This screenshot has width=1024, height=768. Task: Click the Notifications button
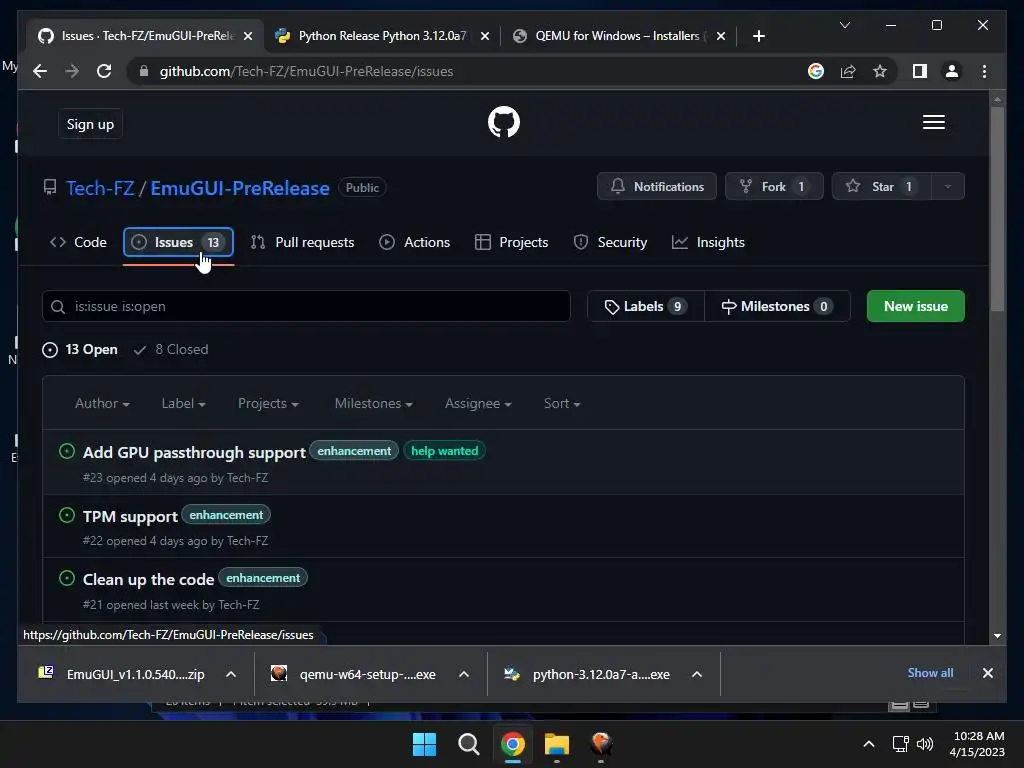point(657,187)
